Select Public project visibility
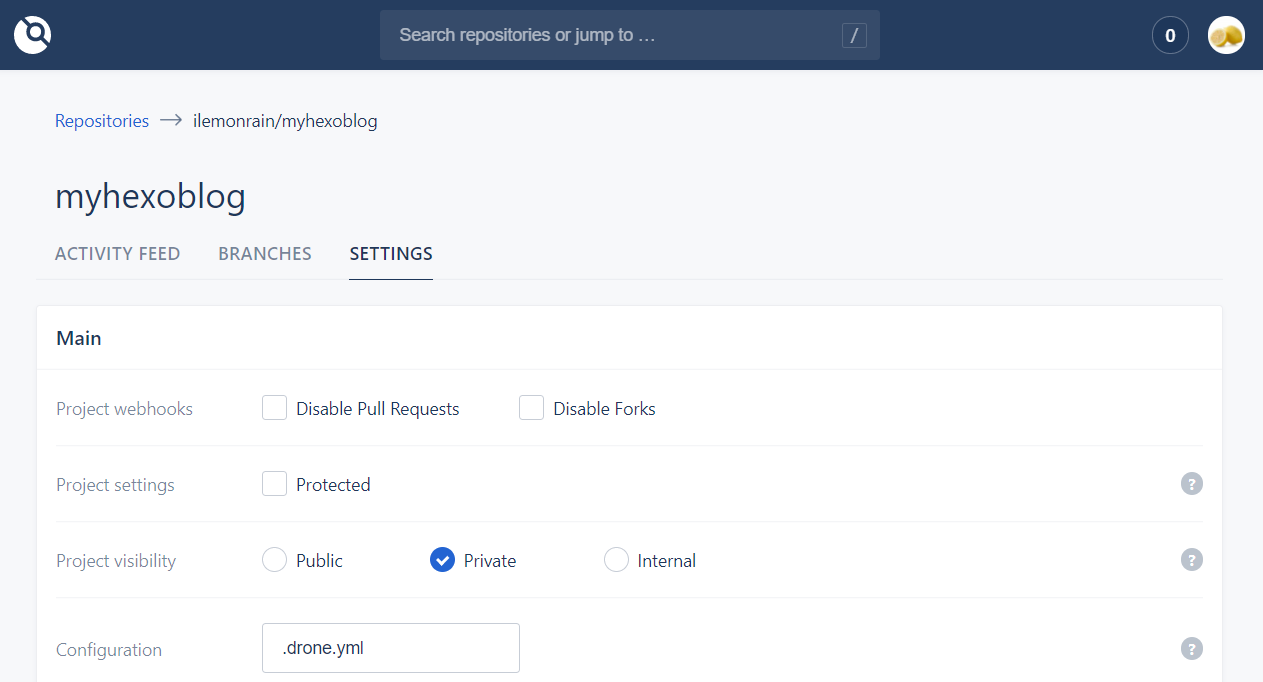This screenshot has width=1263, height=682. (275, 560)
